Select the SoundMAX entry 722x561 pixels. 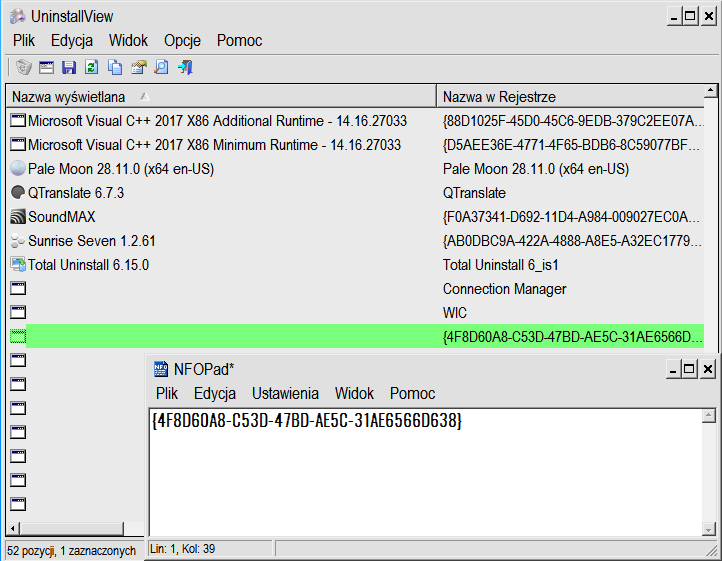62,216
